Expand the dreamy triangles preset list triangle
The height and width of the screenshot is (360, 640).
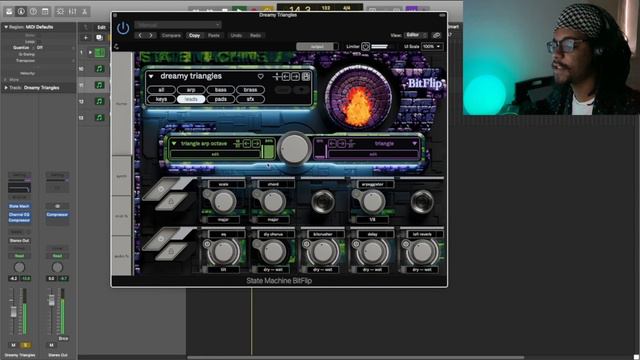pyautogui.click(x=151, y=76)
